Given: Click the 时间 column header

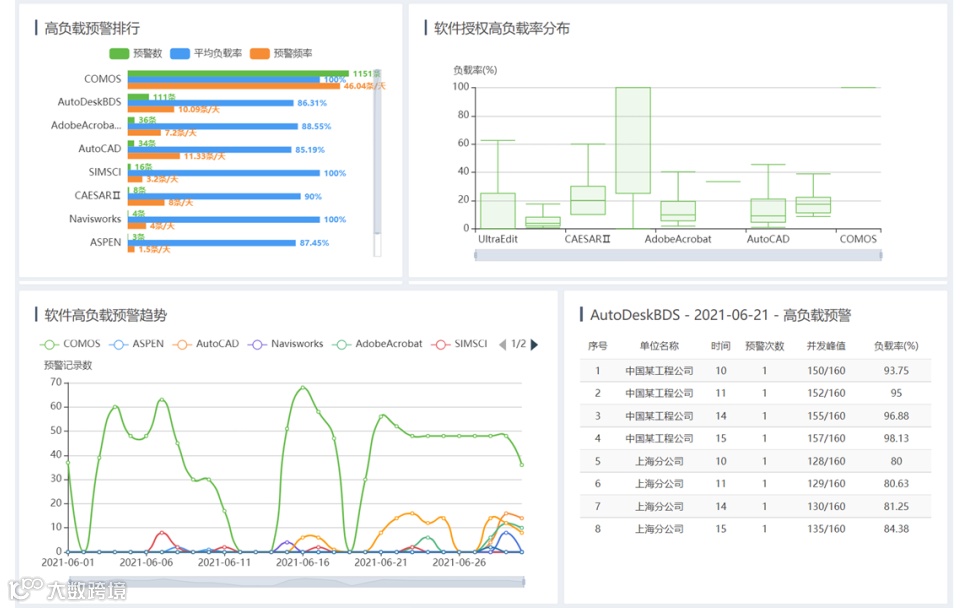Looking at the screenshot, I should (720, 346).
